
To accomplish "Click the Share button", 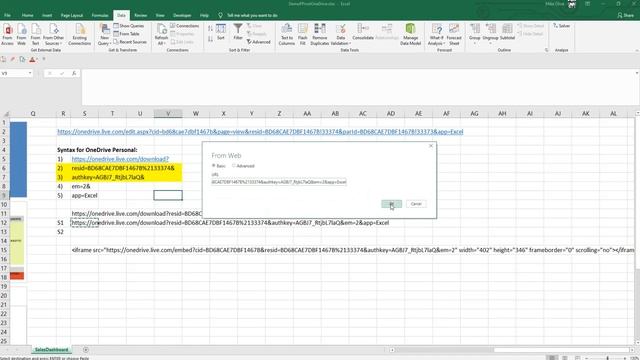I will click(x=625, y=15).
